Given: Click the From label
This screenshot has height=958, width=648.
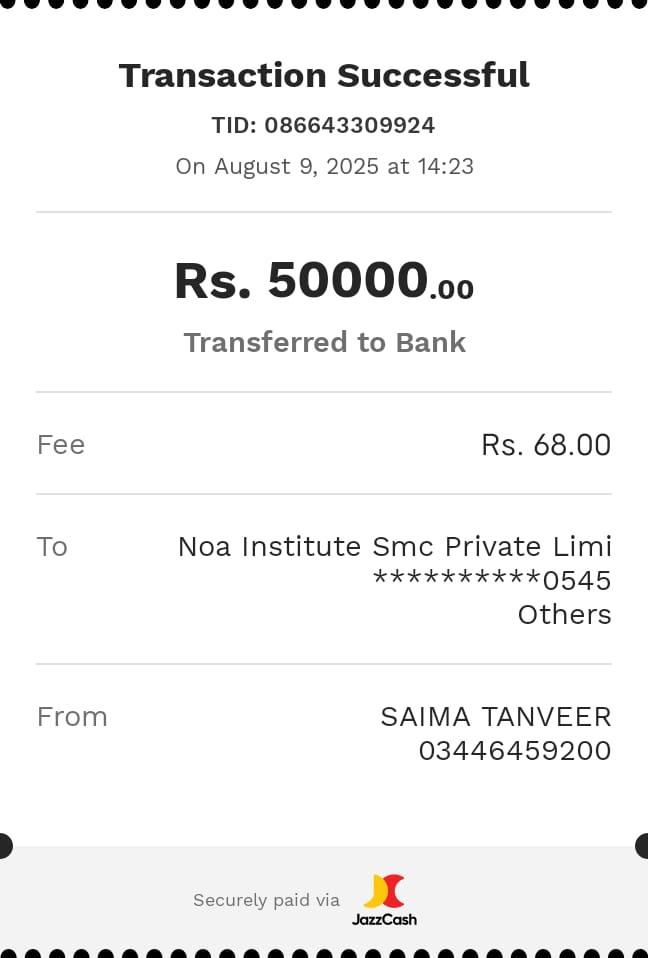Looking at the screenshot, I should pos(72,717).
